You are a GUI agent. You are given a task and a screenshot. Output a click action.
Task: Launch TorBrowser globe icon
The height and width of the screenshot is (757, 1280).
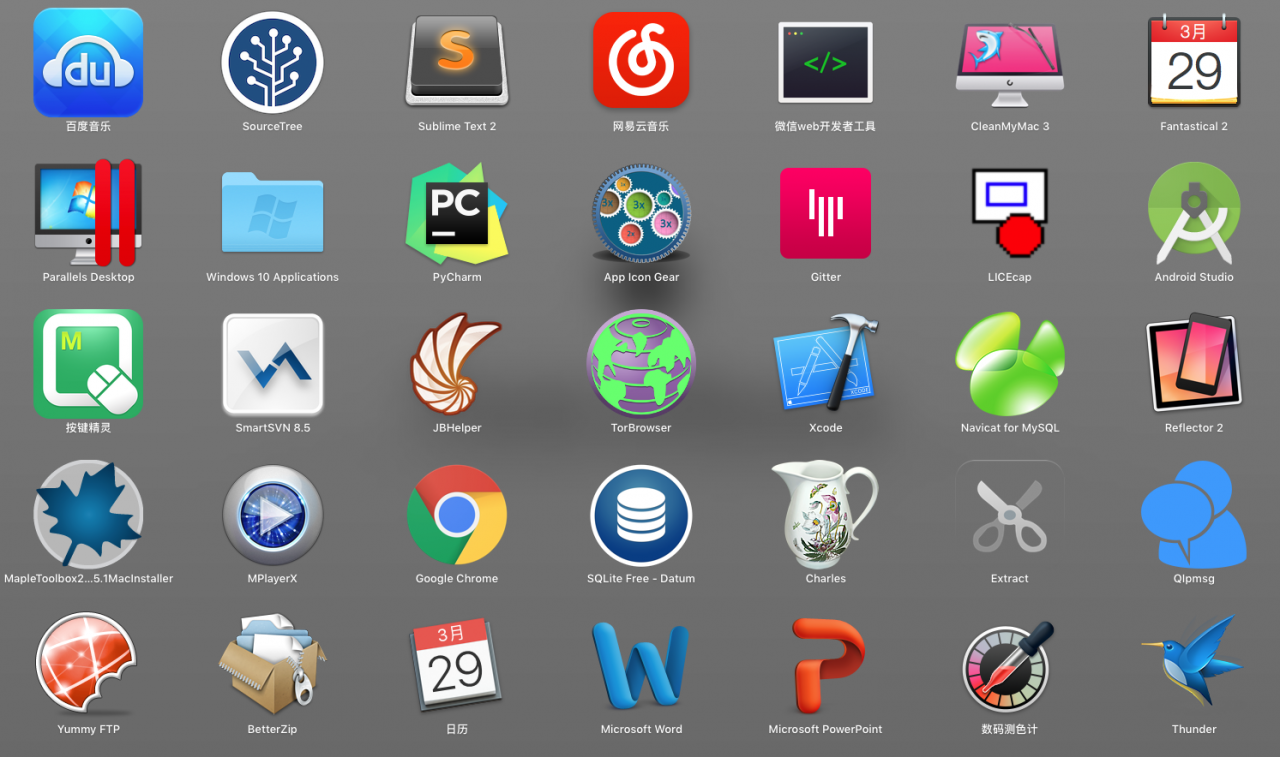pos(641,363)
